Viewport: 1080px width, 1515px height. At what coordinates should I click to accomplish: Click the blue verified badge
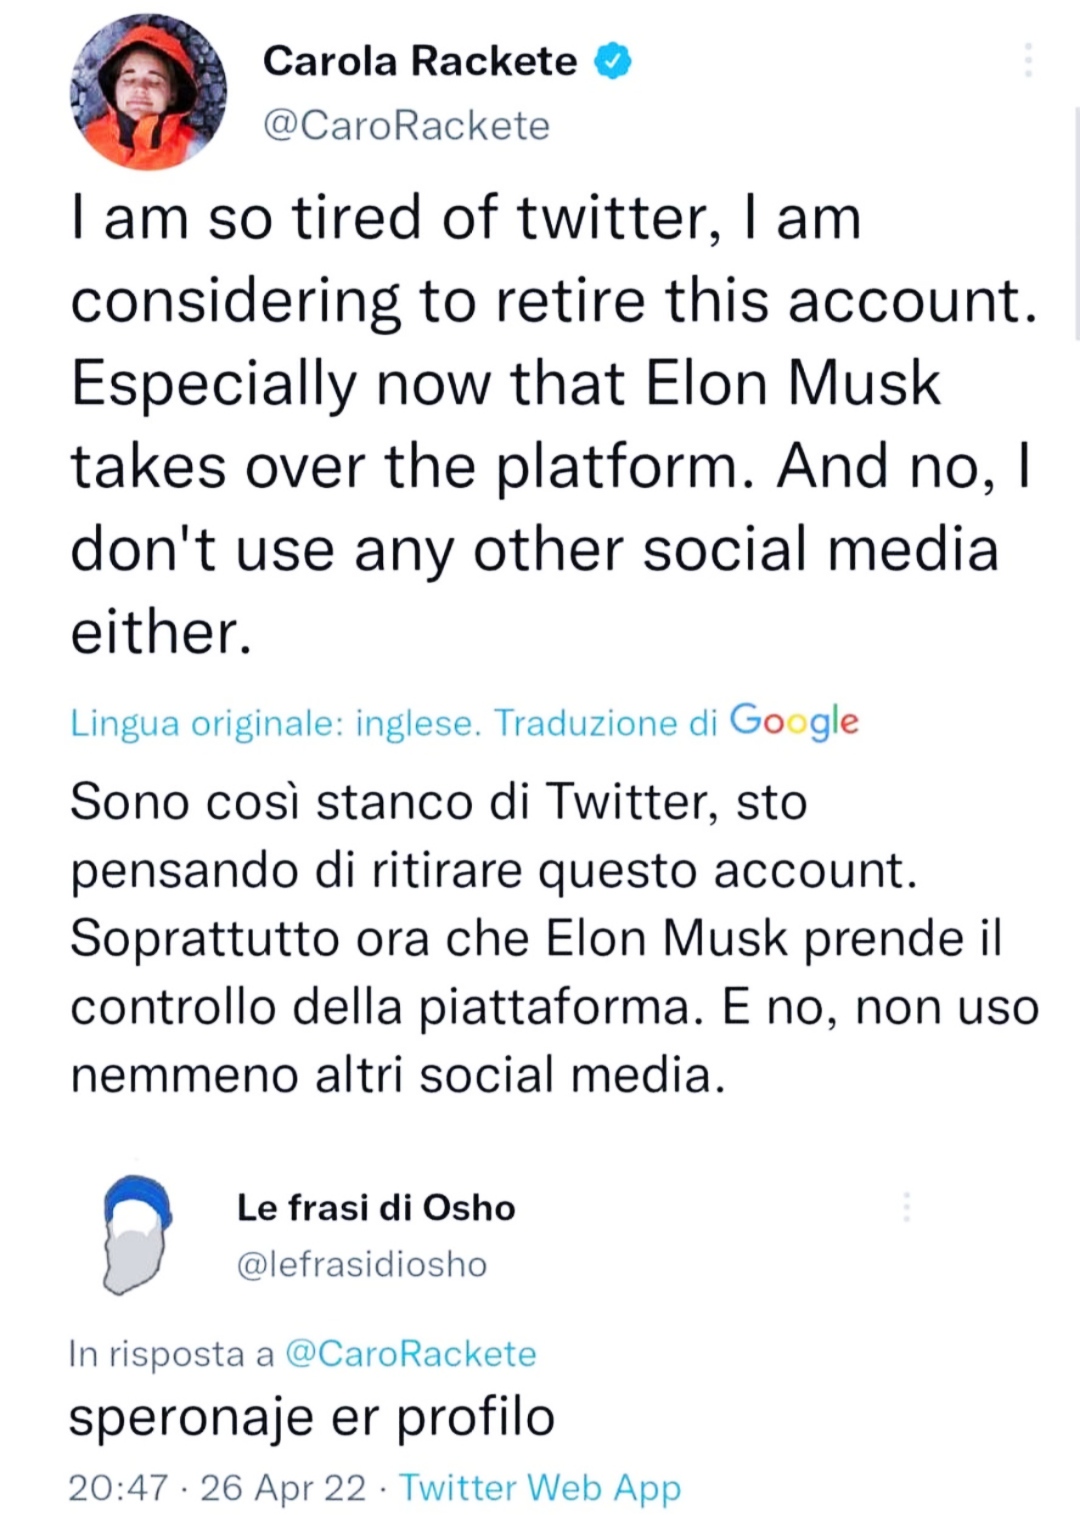[612, 62]
